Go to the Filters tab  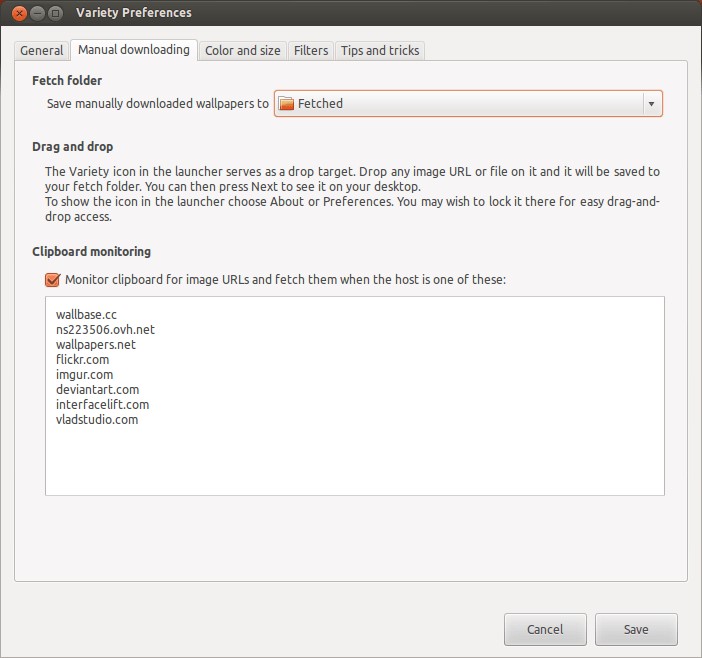[311, 50]
